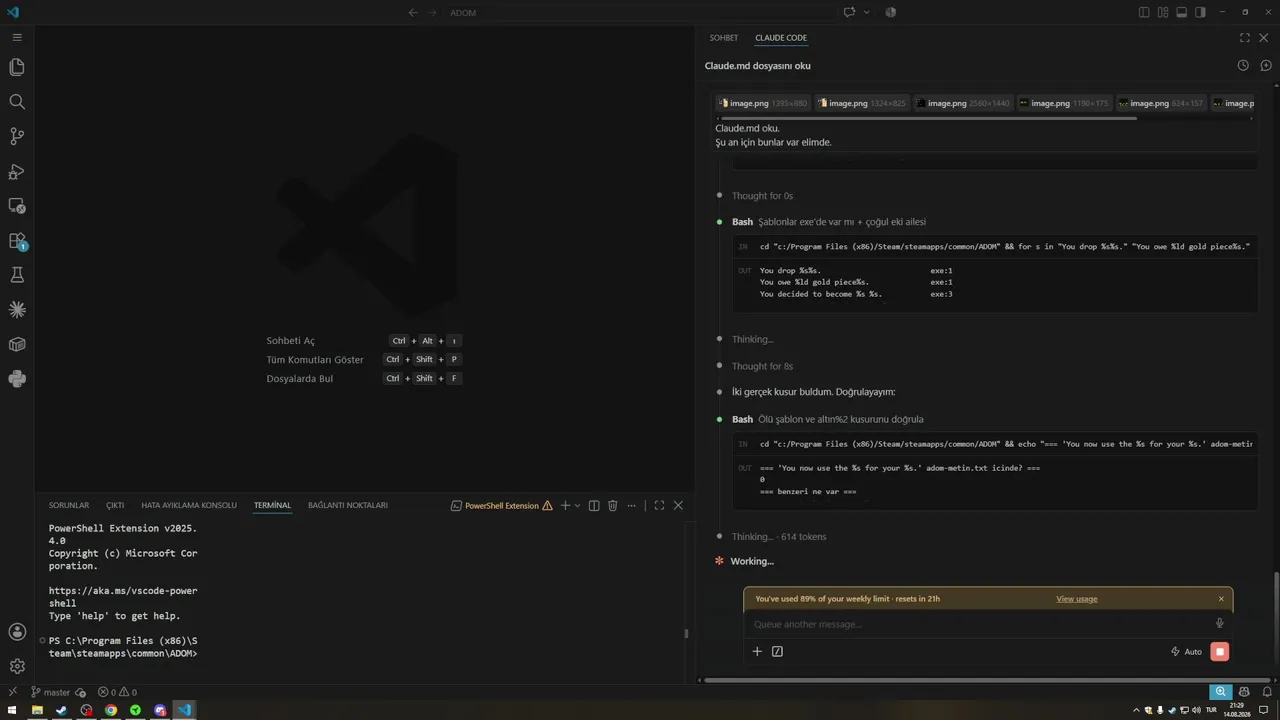Open the View usage link
The height and width of the screenshot is (720, 1280).
[x=1077, y=599]
